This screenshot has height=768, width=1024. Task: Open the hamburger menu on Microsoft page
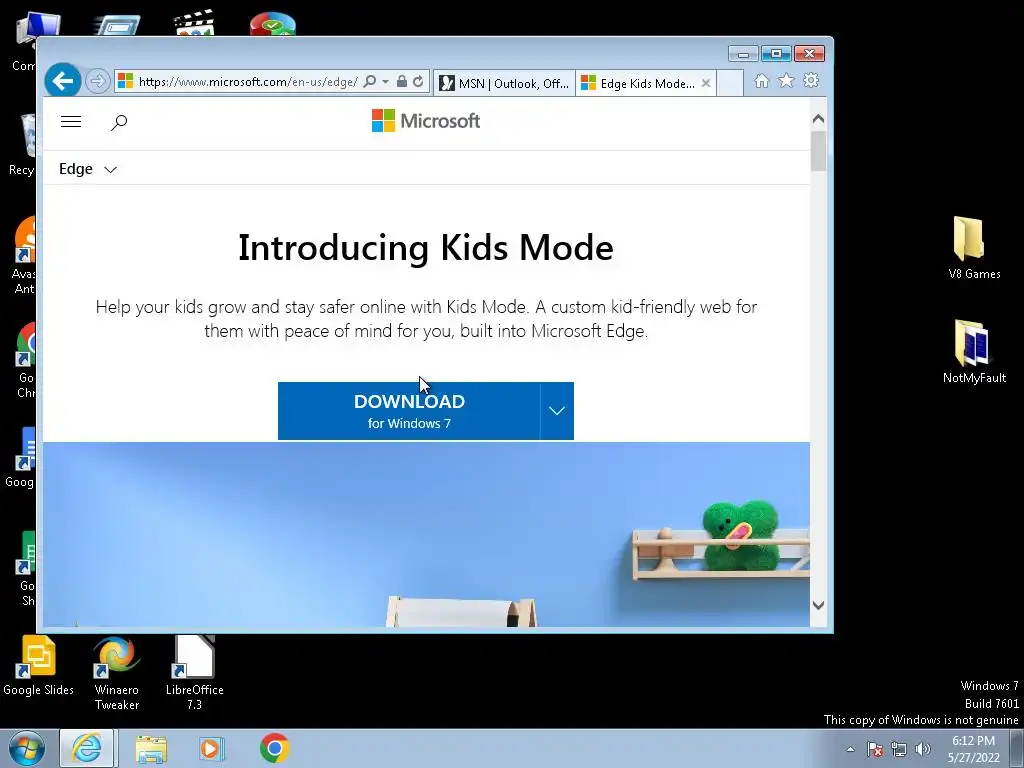coord(71,121)
